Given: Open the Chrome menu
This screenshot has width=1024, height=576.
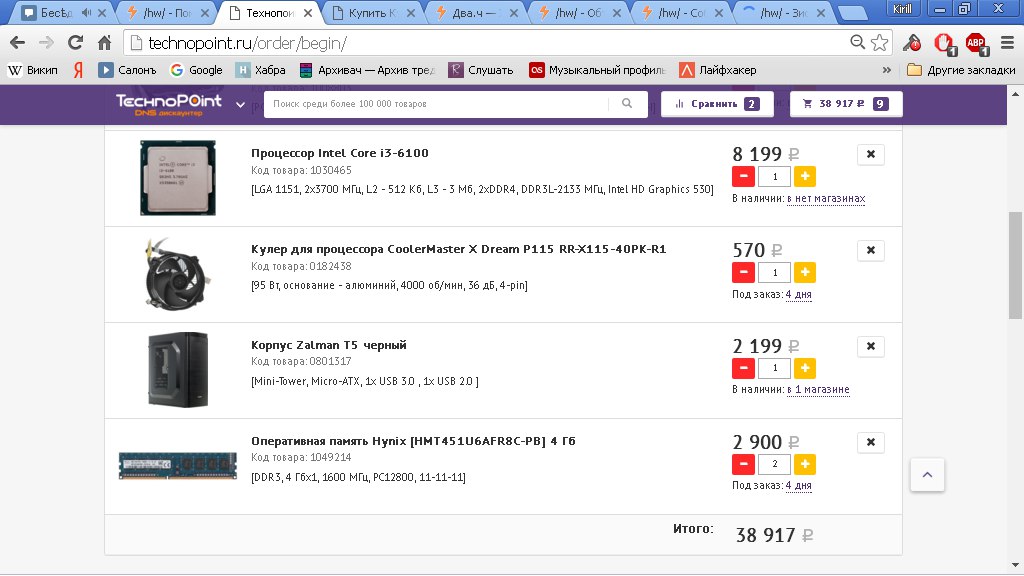Looking at the screenshot, I should tap(1008, 43).
